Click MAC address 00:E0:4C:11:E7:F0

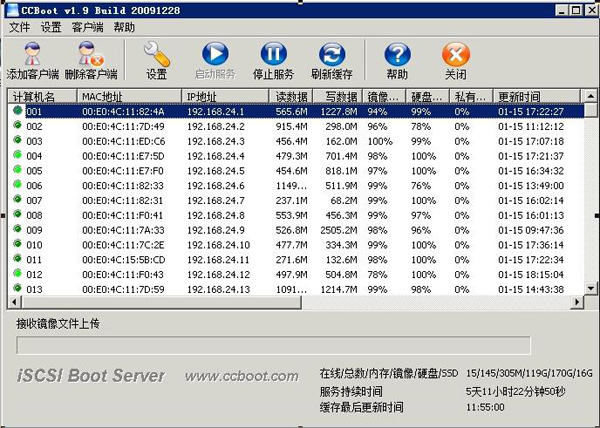click(123, 171)
